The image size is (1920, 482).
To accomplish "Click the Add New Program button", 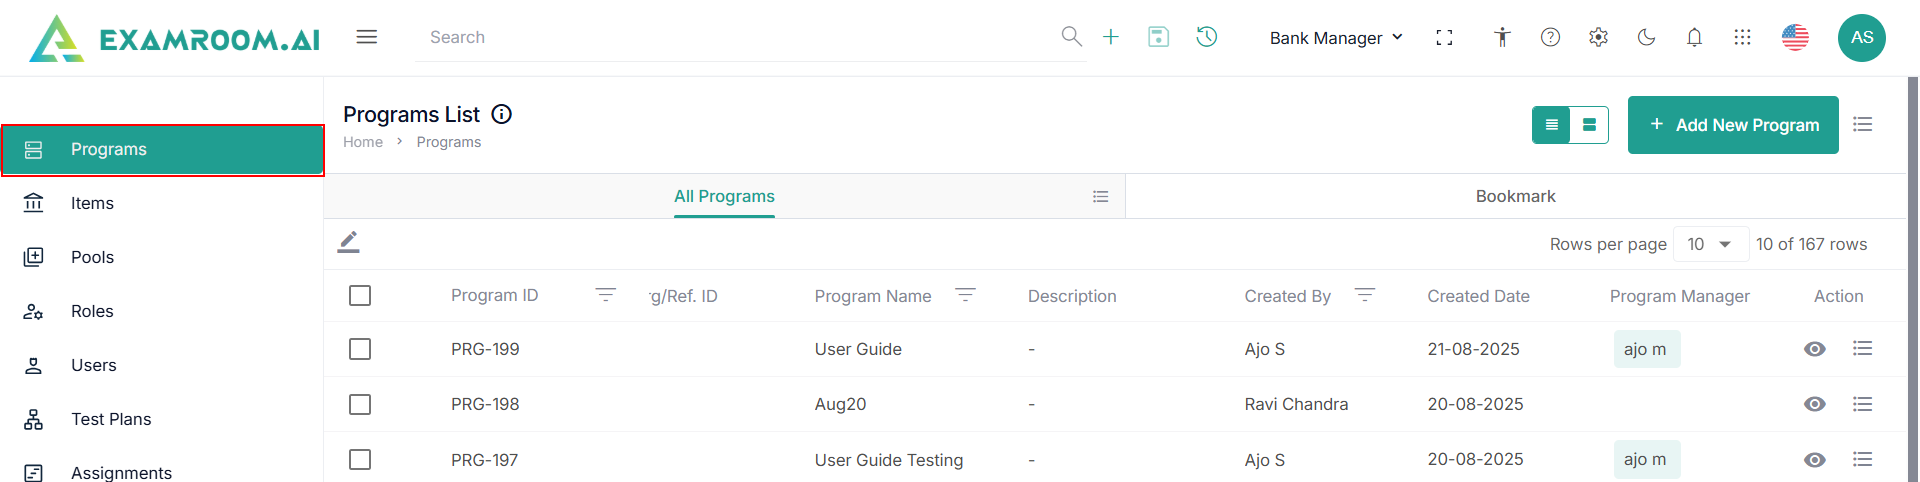I will [1732, 125].
